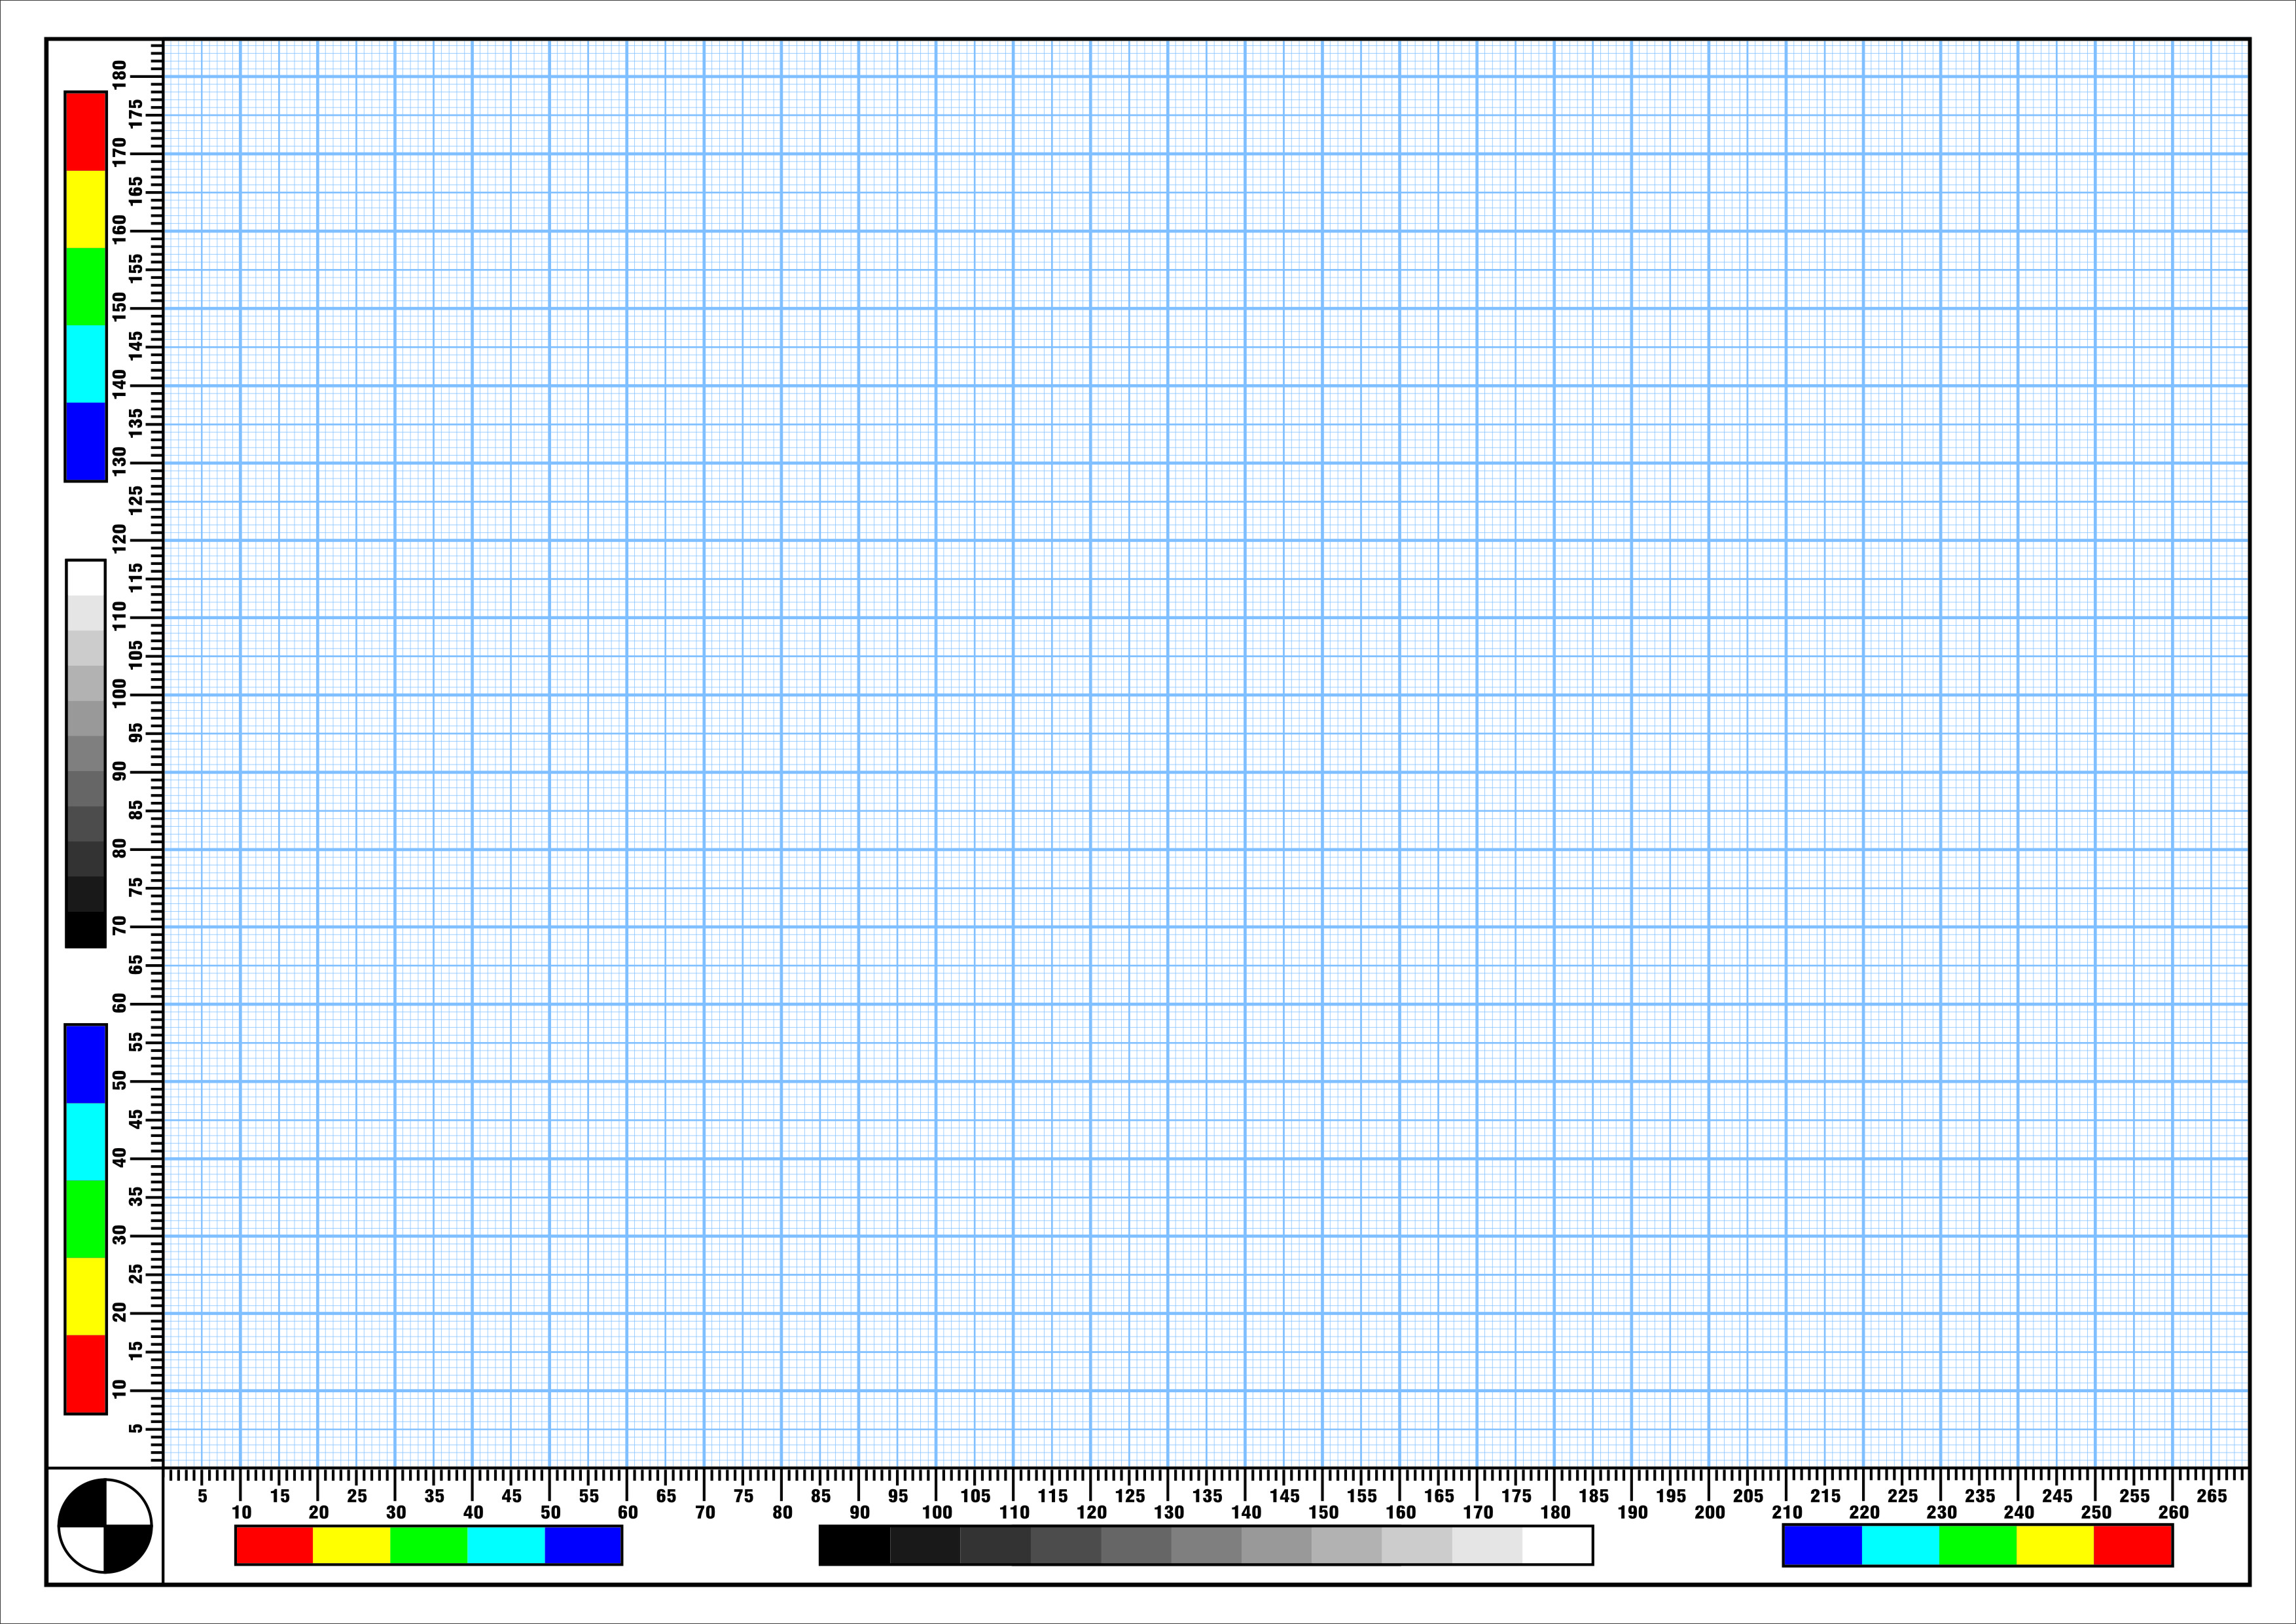This screenshot has width=2296, height=1624.
Task: Select white swatch of the vertical grayscale bar
Action: (x=86, y=578)
